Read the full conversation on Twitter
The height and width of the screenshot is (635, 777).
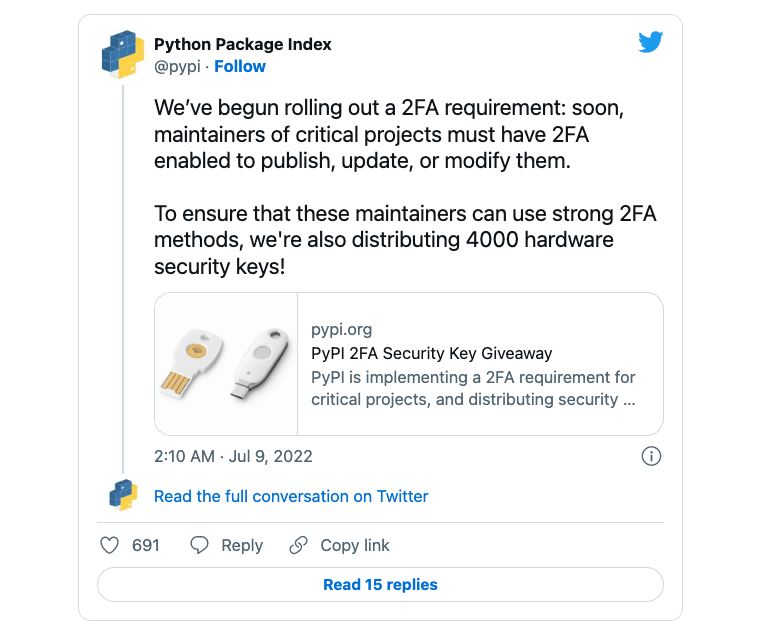pyautogui.click(x=291, y=496)
